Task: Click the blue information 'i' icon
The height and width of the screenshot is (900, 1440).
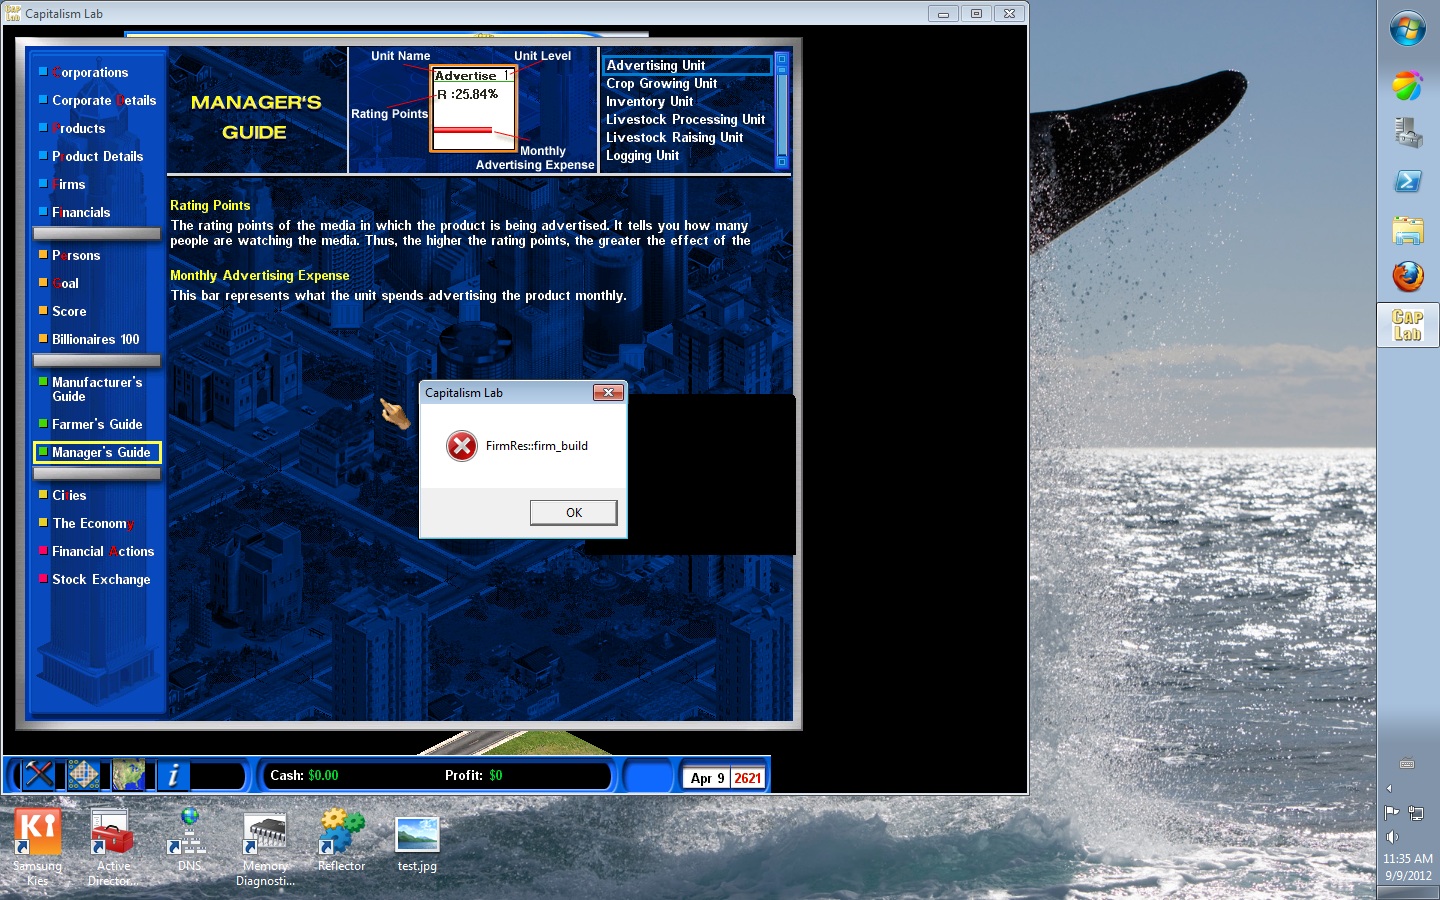Action: [x=173, y=775]
